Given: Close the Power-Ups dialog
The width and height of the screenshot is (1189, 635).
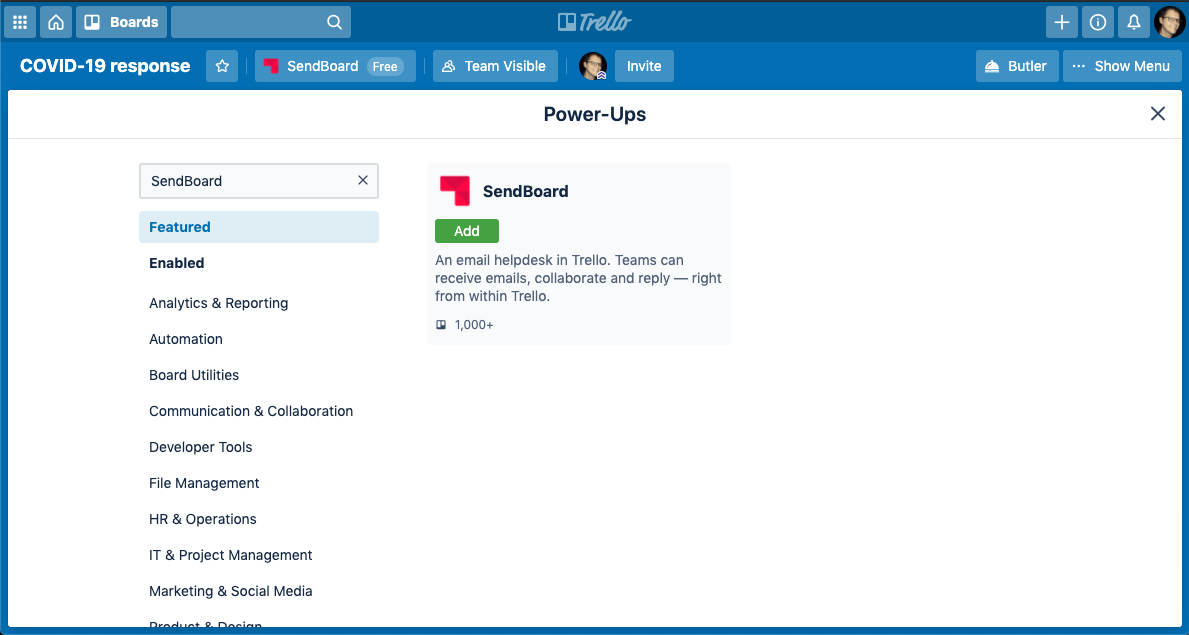Looking at the screenshot, I should coord(1157,114).
